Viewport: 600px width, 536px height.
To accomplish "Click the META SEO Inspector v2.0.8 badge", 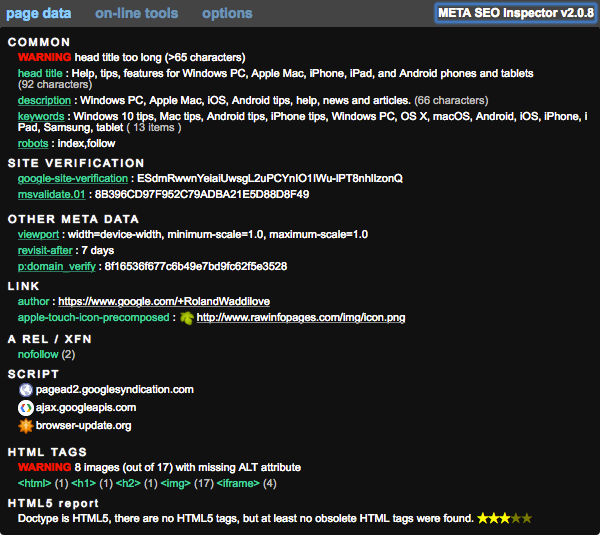I will (x=516, y=13).
